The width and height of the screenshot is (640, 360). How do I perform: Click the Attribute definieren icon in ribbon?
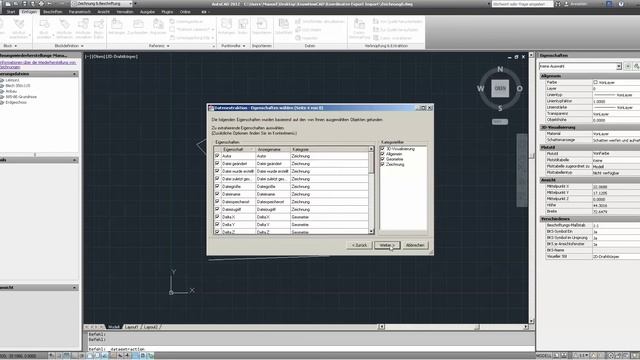pos(64,29)
